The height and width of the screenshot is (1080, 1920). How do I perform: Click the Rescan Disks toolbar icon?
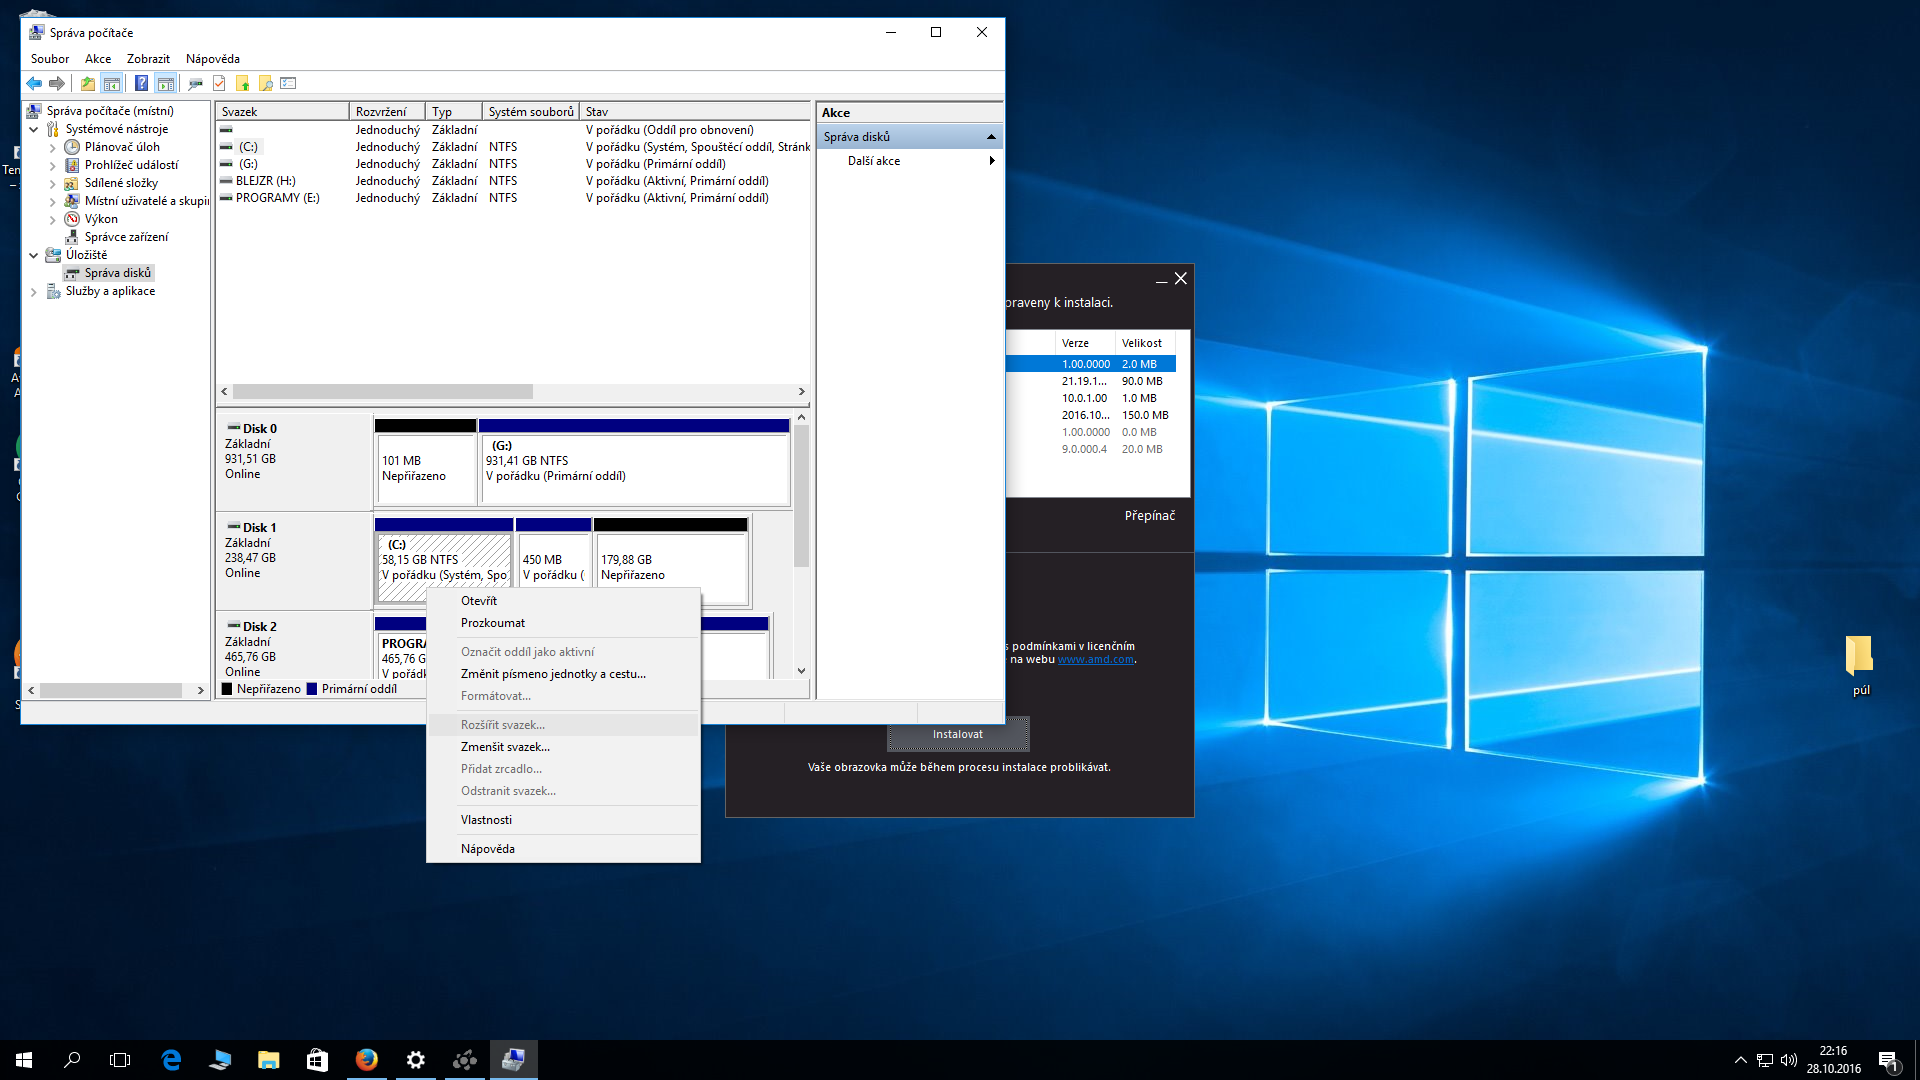195,84
